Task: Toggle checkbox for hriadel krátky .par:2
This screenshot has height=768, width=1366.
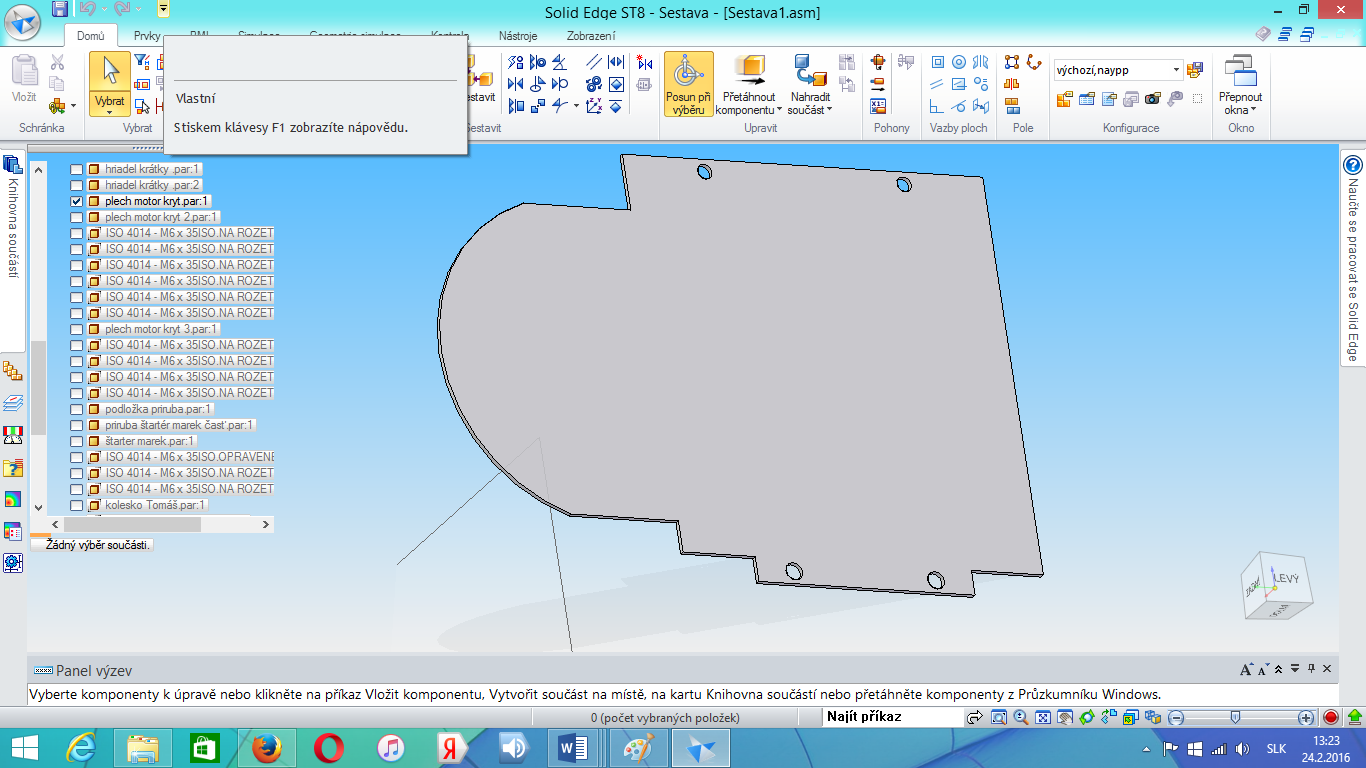Action: [x=77, y=185]
